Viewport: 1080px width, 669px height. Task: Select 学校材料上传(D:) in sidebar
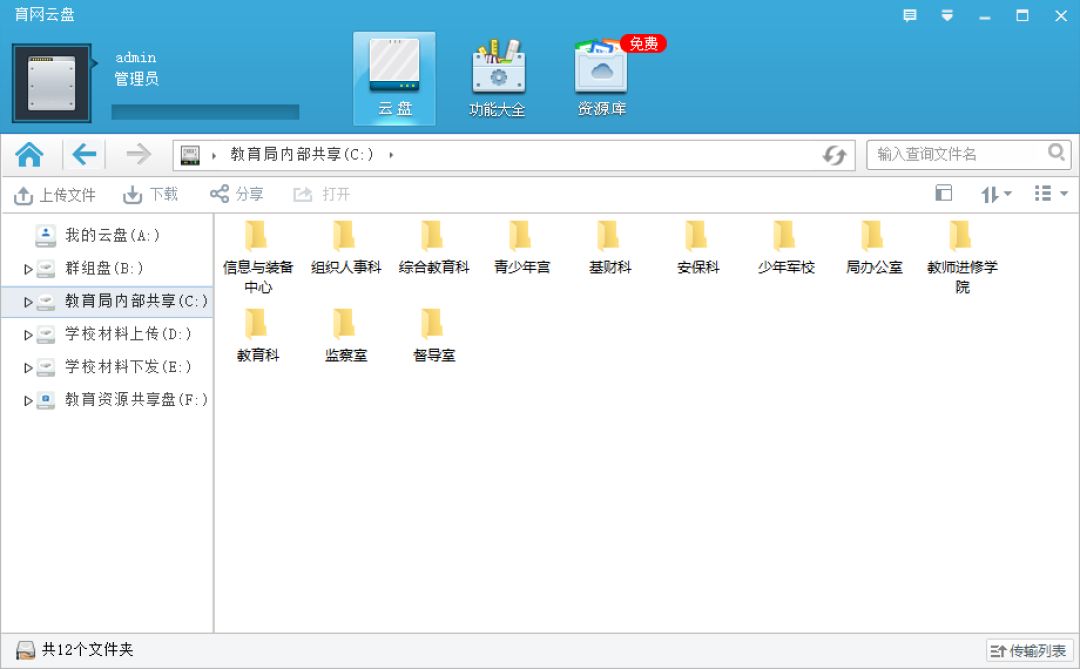coord(107,334)
